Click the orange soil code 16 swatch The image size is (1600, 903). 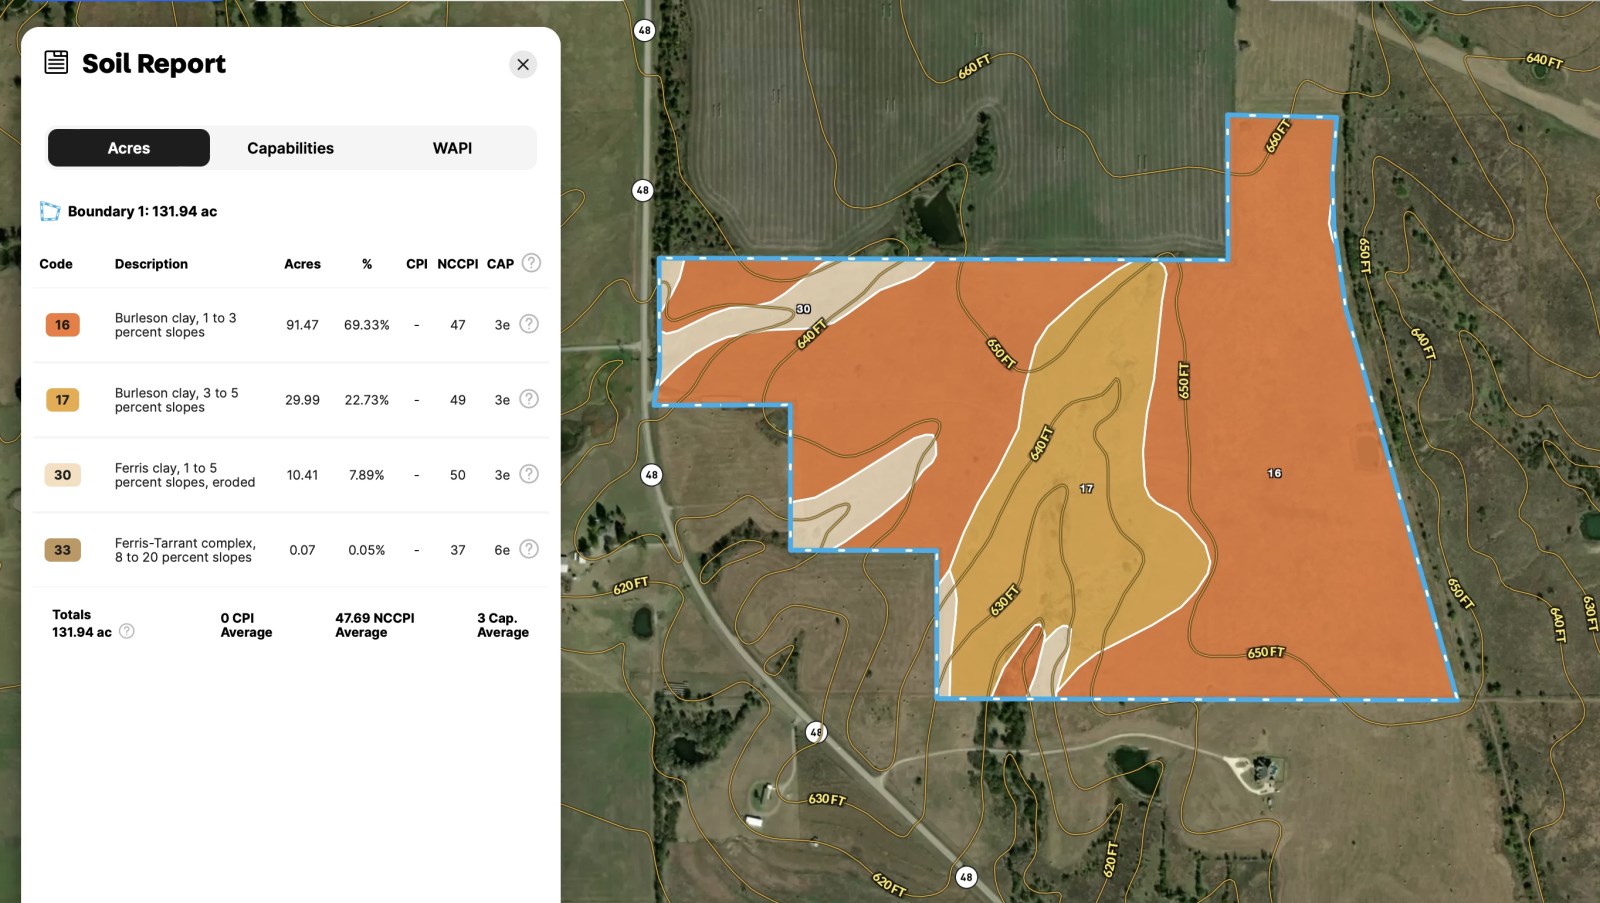coord(62,325)
